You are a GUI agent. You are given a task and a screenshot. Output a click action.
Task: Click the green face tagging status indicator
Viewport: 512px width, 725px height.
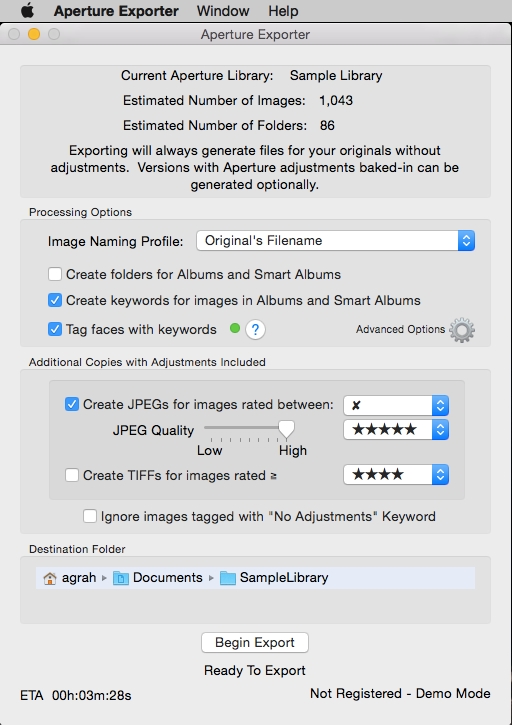coord(235,328)
